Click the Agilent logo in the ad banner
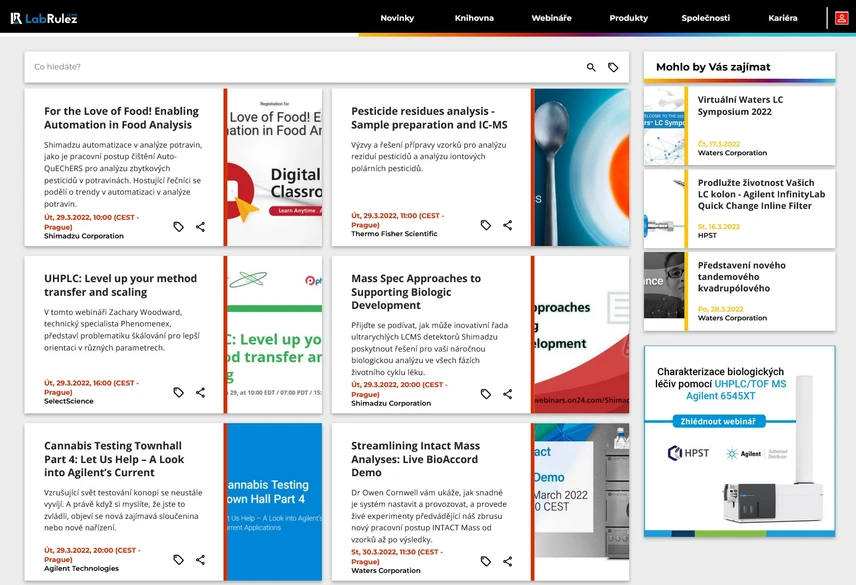The width and height of the screenshot is (856, 585). (744, 453)
